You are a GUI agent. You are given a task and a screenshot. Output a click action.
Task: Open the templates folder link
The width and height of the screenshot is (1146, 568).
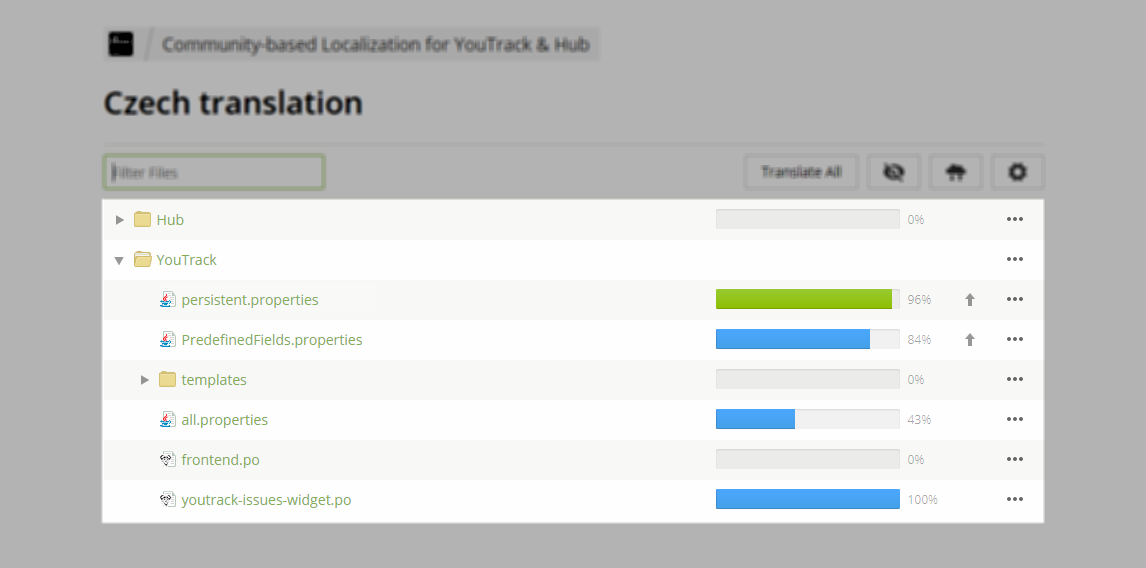(214, 380)
